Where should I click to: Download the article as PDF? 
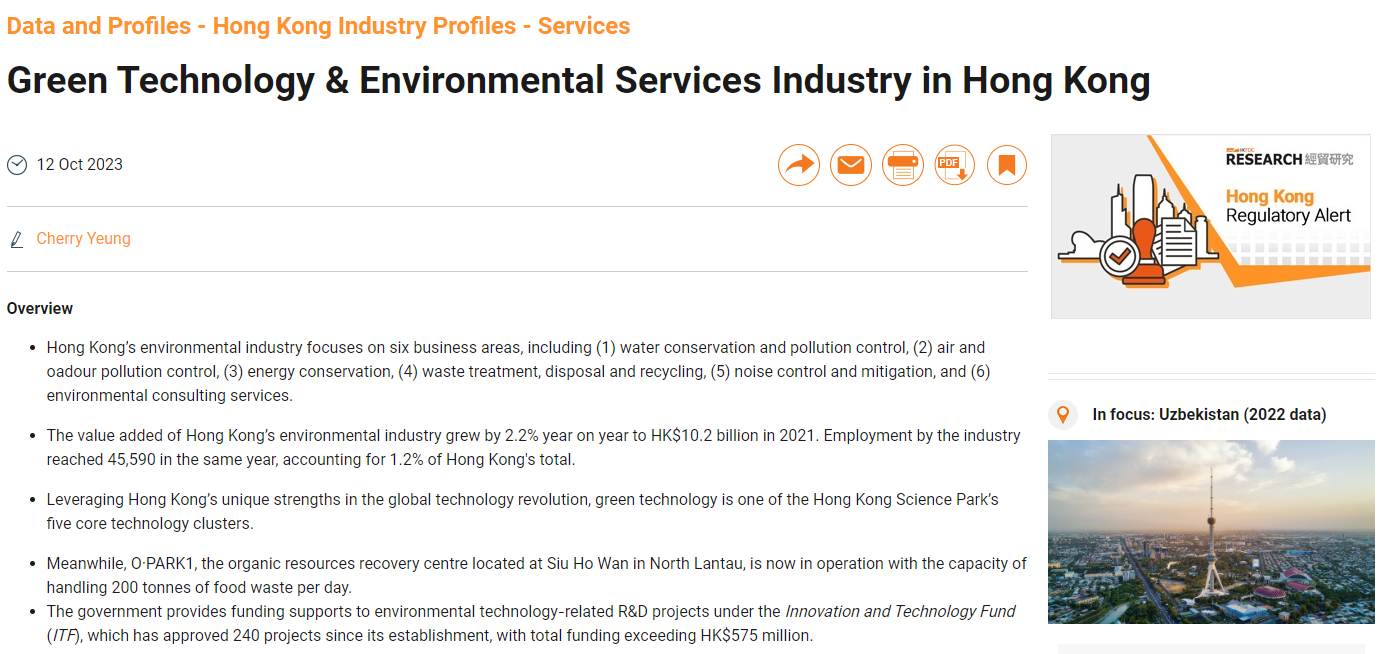coord(955,165)
